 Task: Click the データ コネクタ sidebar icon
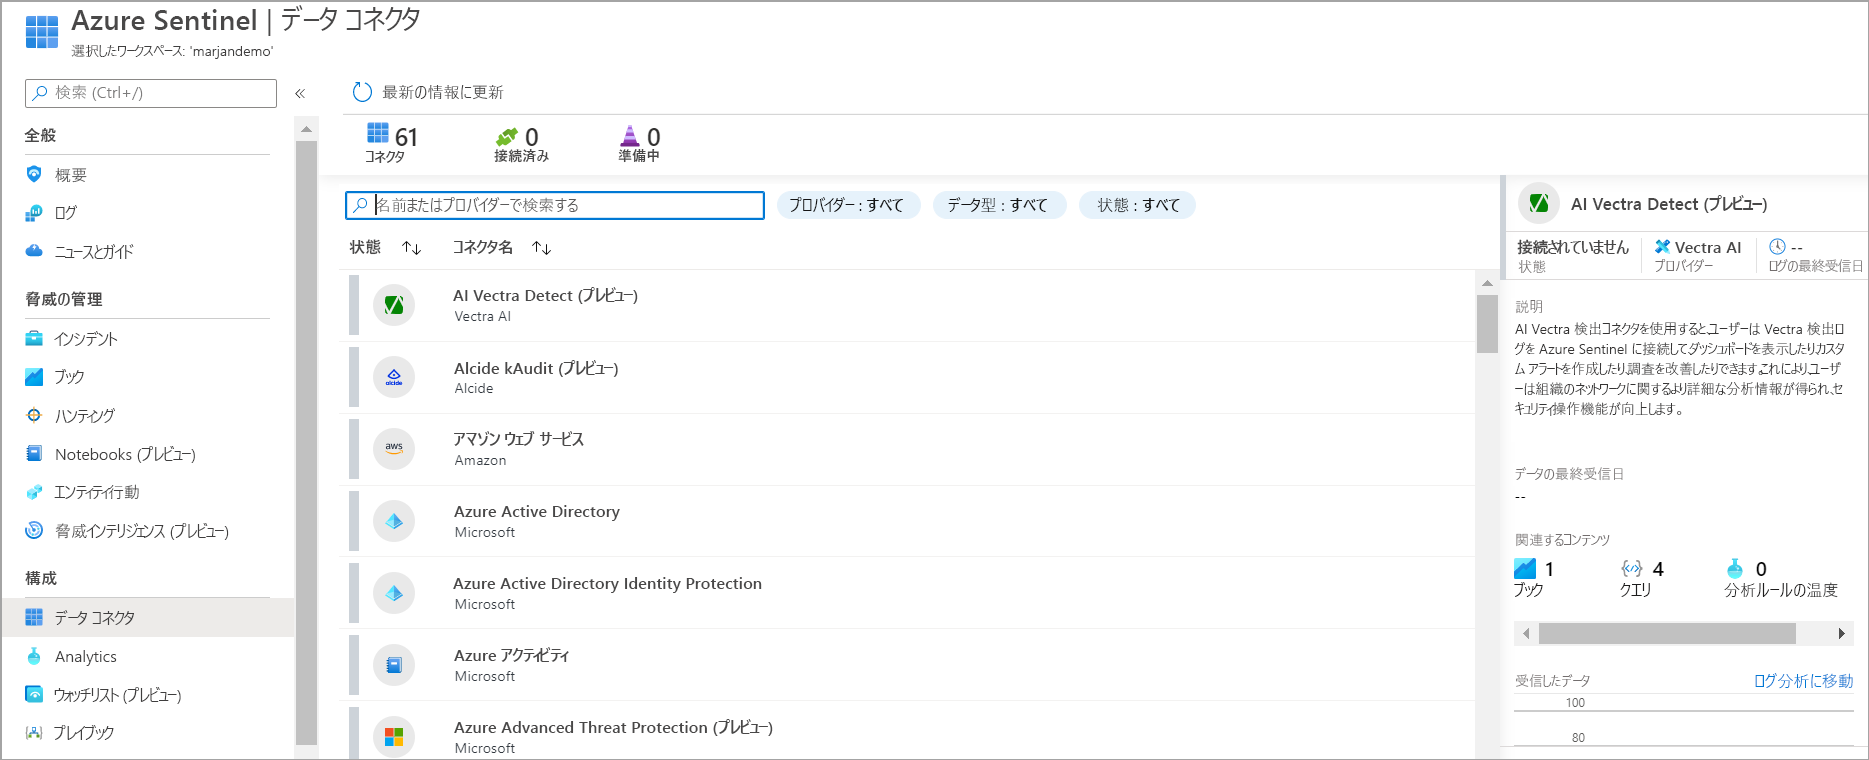(x=34, y=617)
